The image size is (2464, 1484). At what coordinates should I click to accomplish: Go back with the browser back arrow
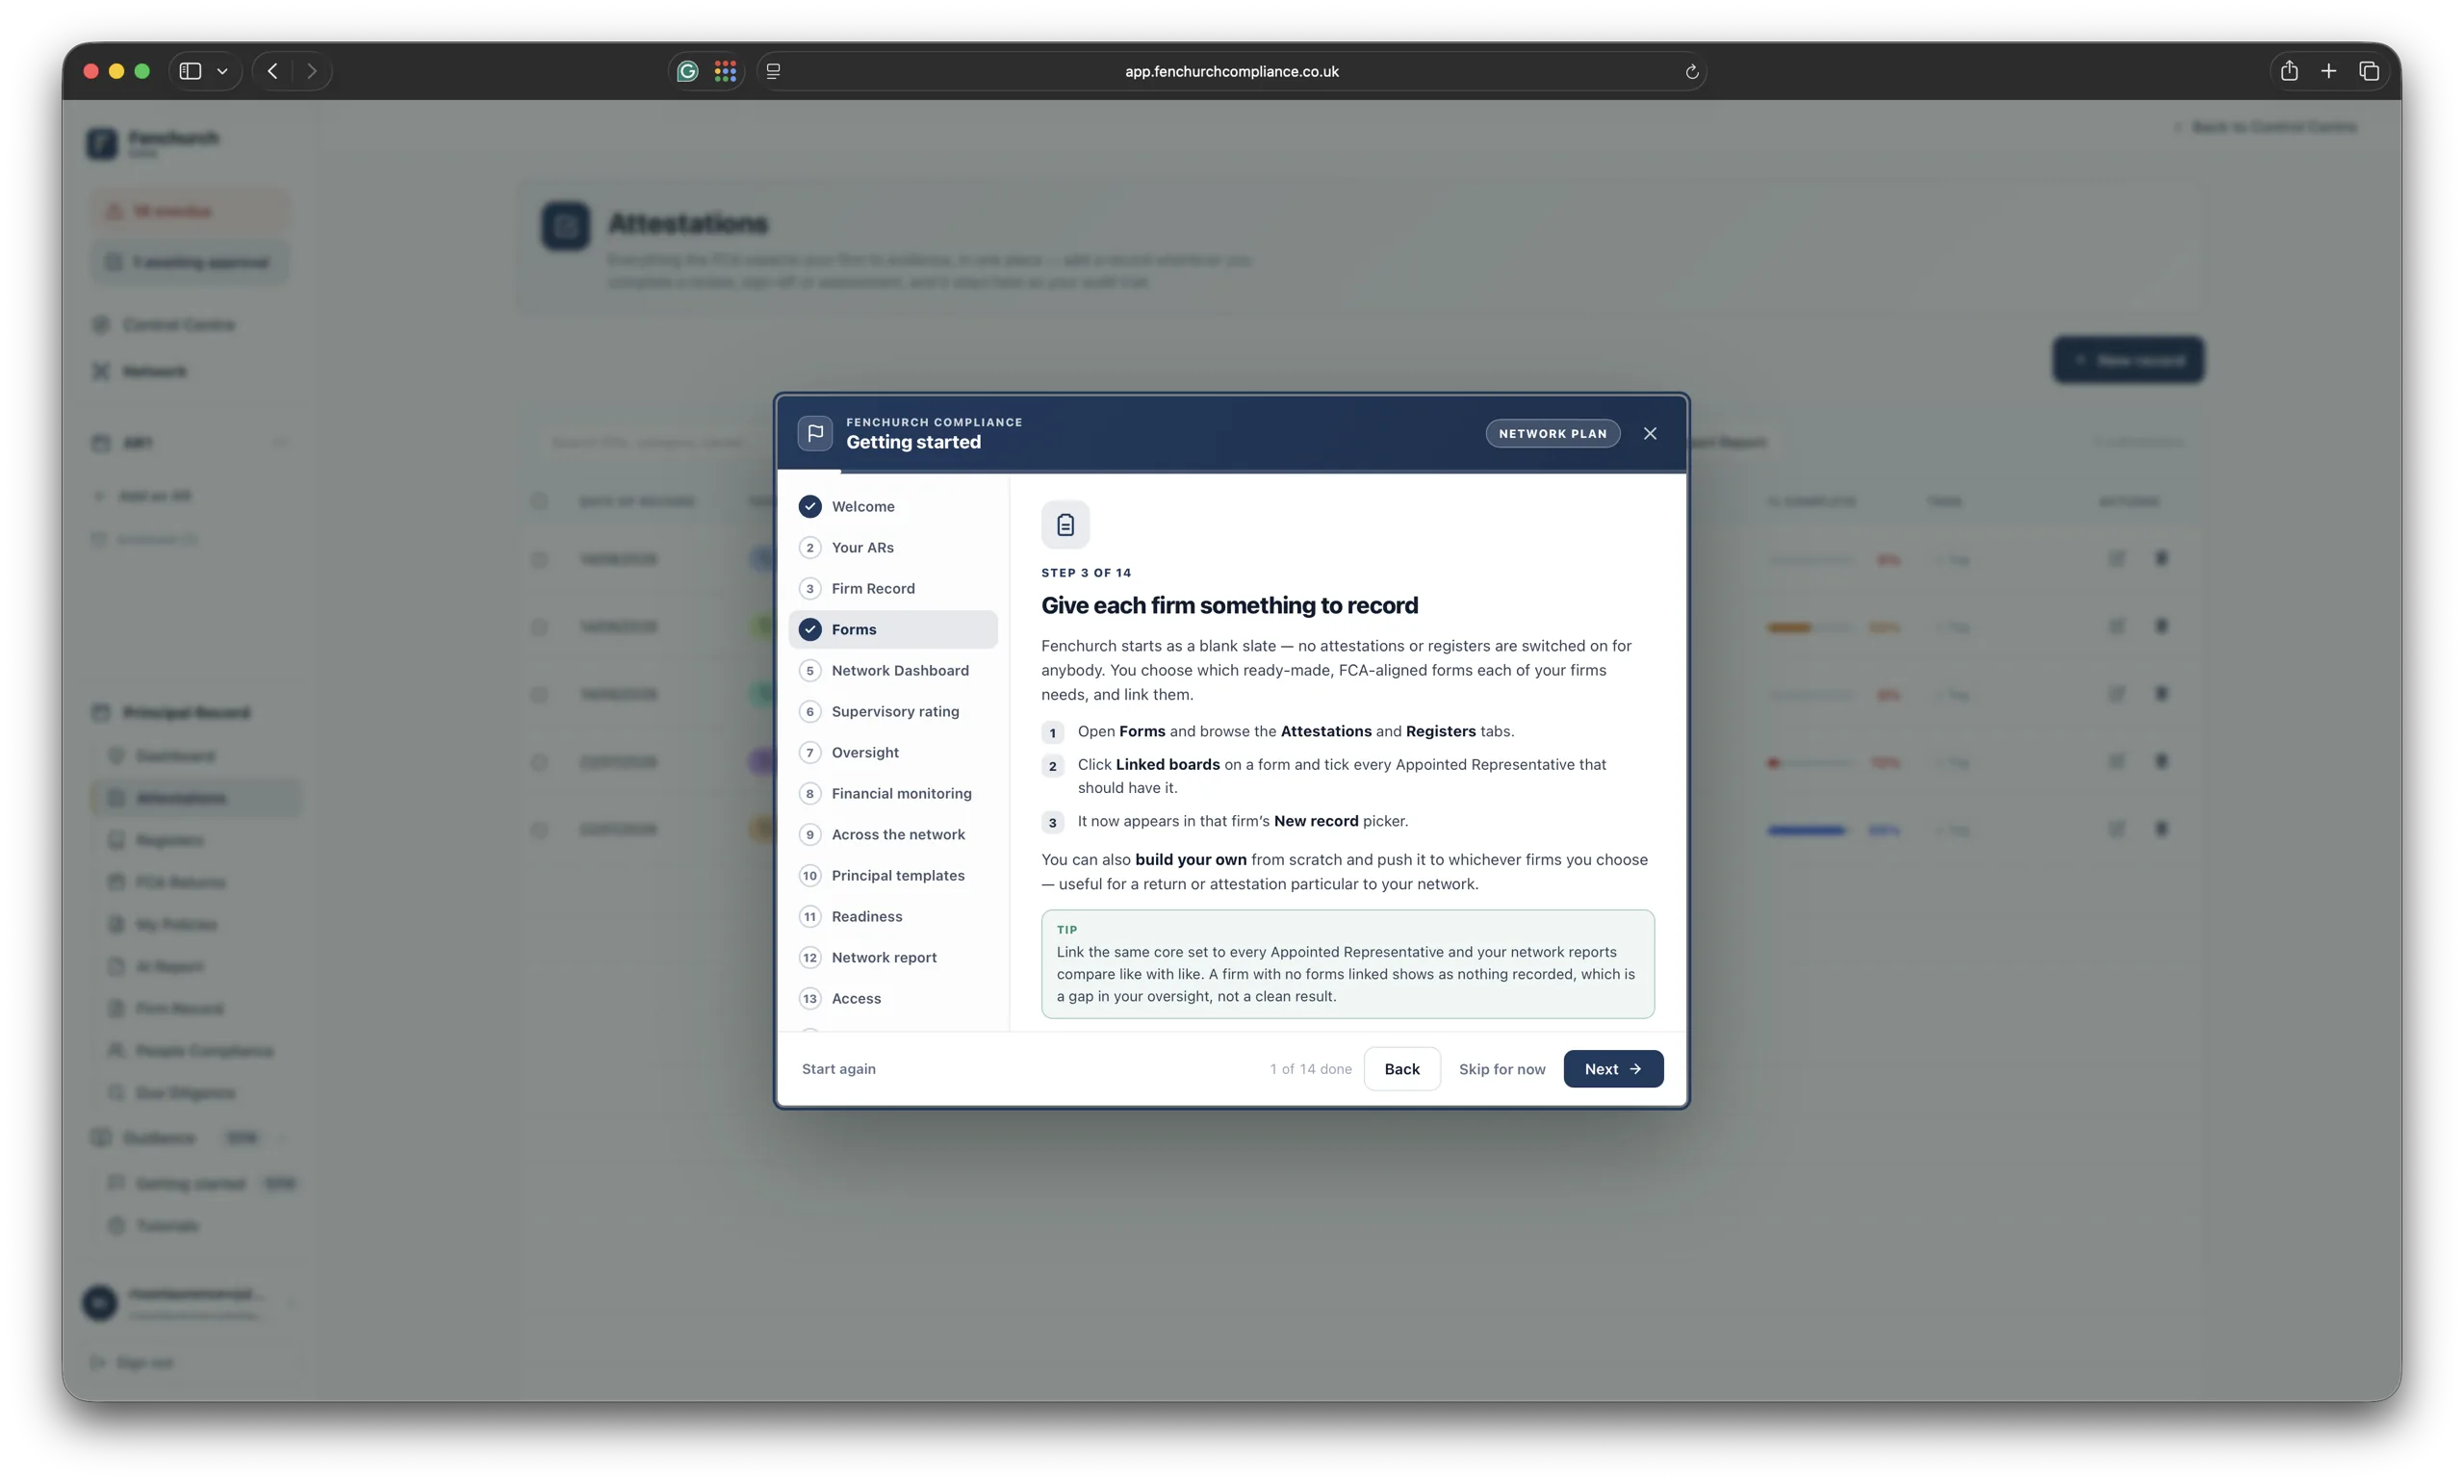(x=273, y=71)
